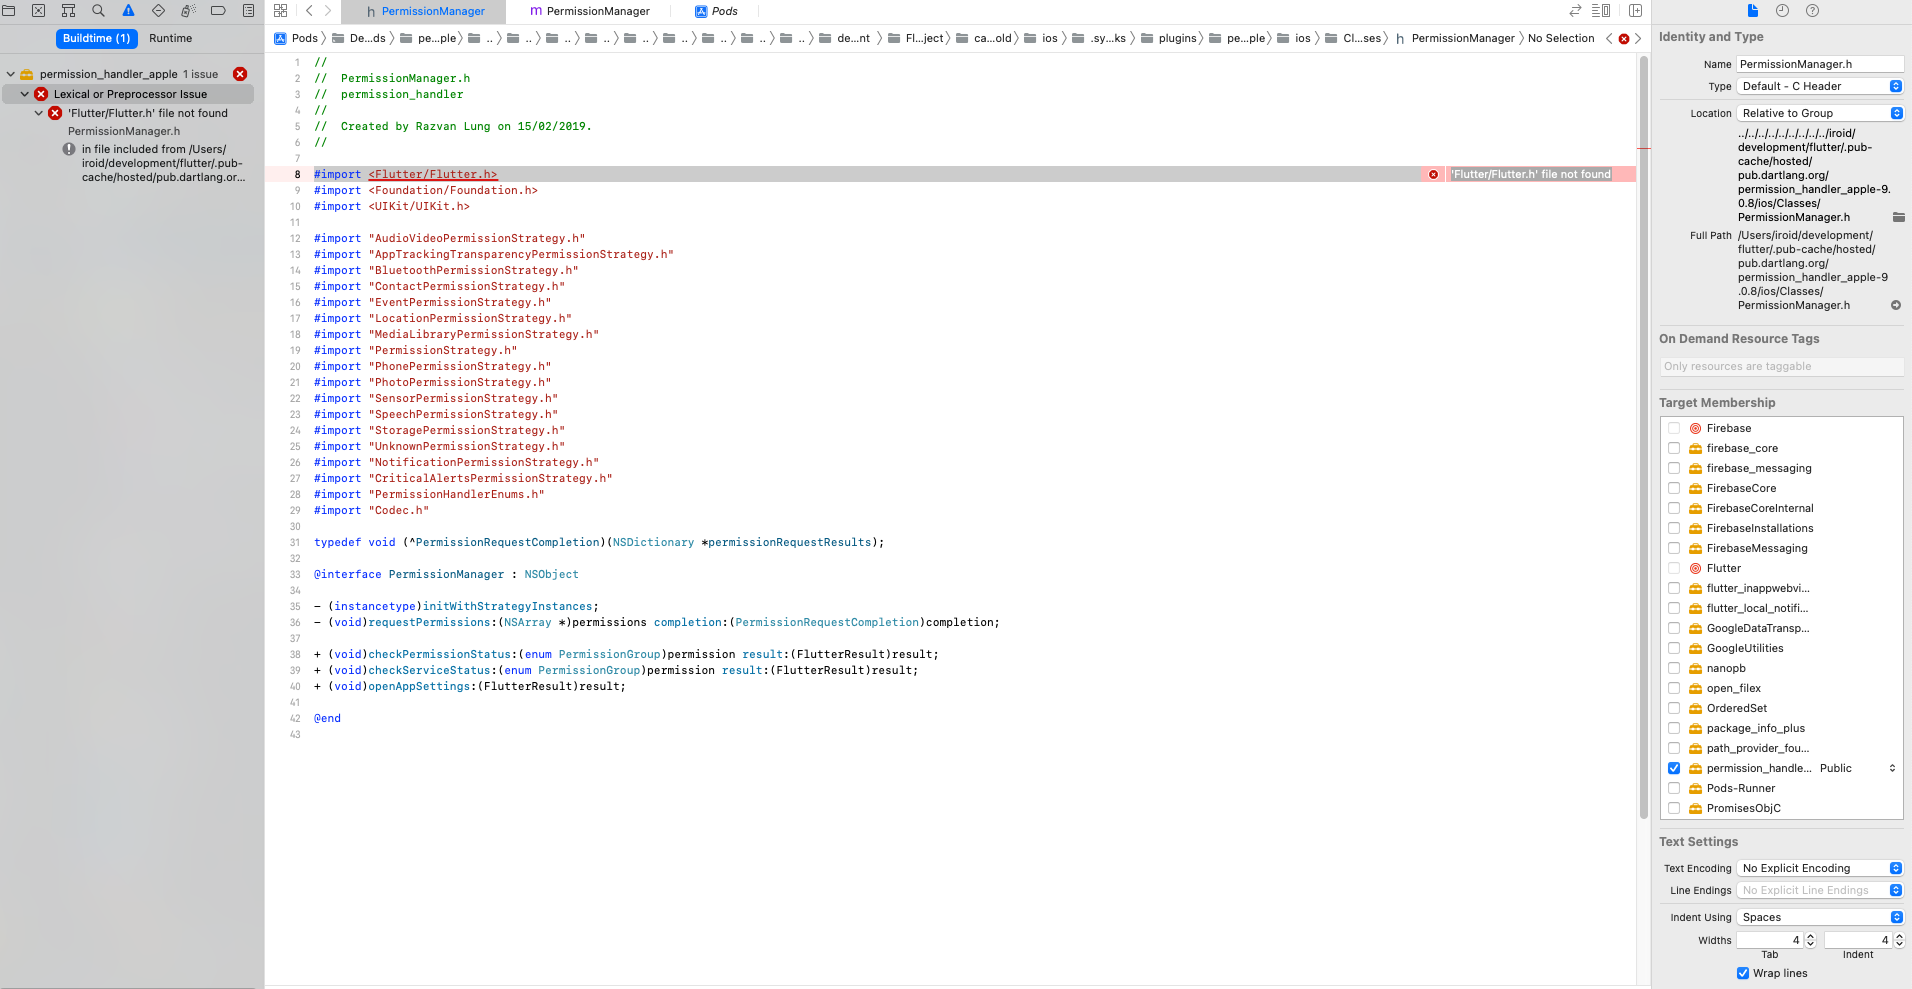Open the file Type dropdown
Image resolution: width=1912 pixels, height=989 pixels.
(x=1820, y=86)
